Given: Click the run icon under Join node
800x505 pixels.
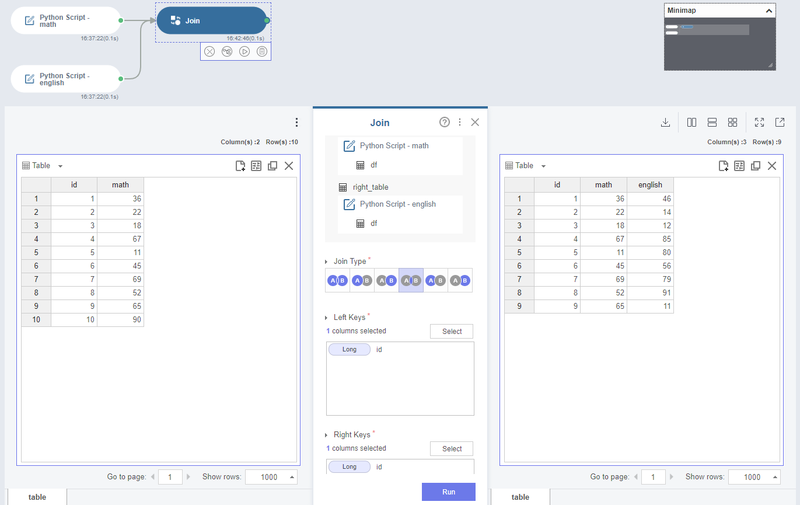Looking at the screenshot, I should pos(244,51).
